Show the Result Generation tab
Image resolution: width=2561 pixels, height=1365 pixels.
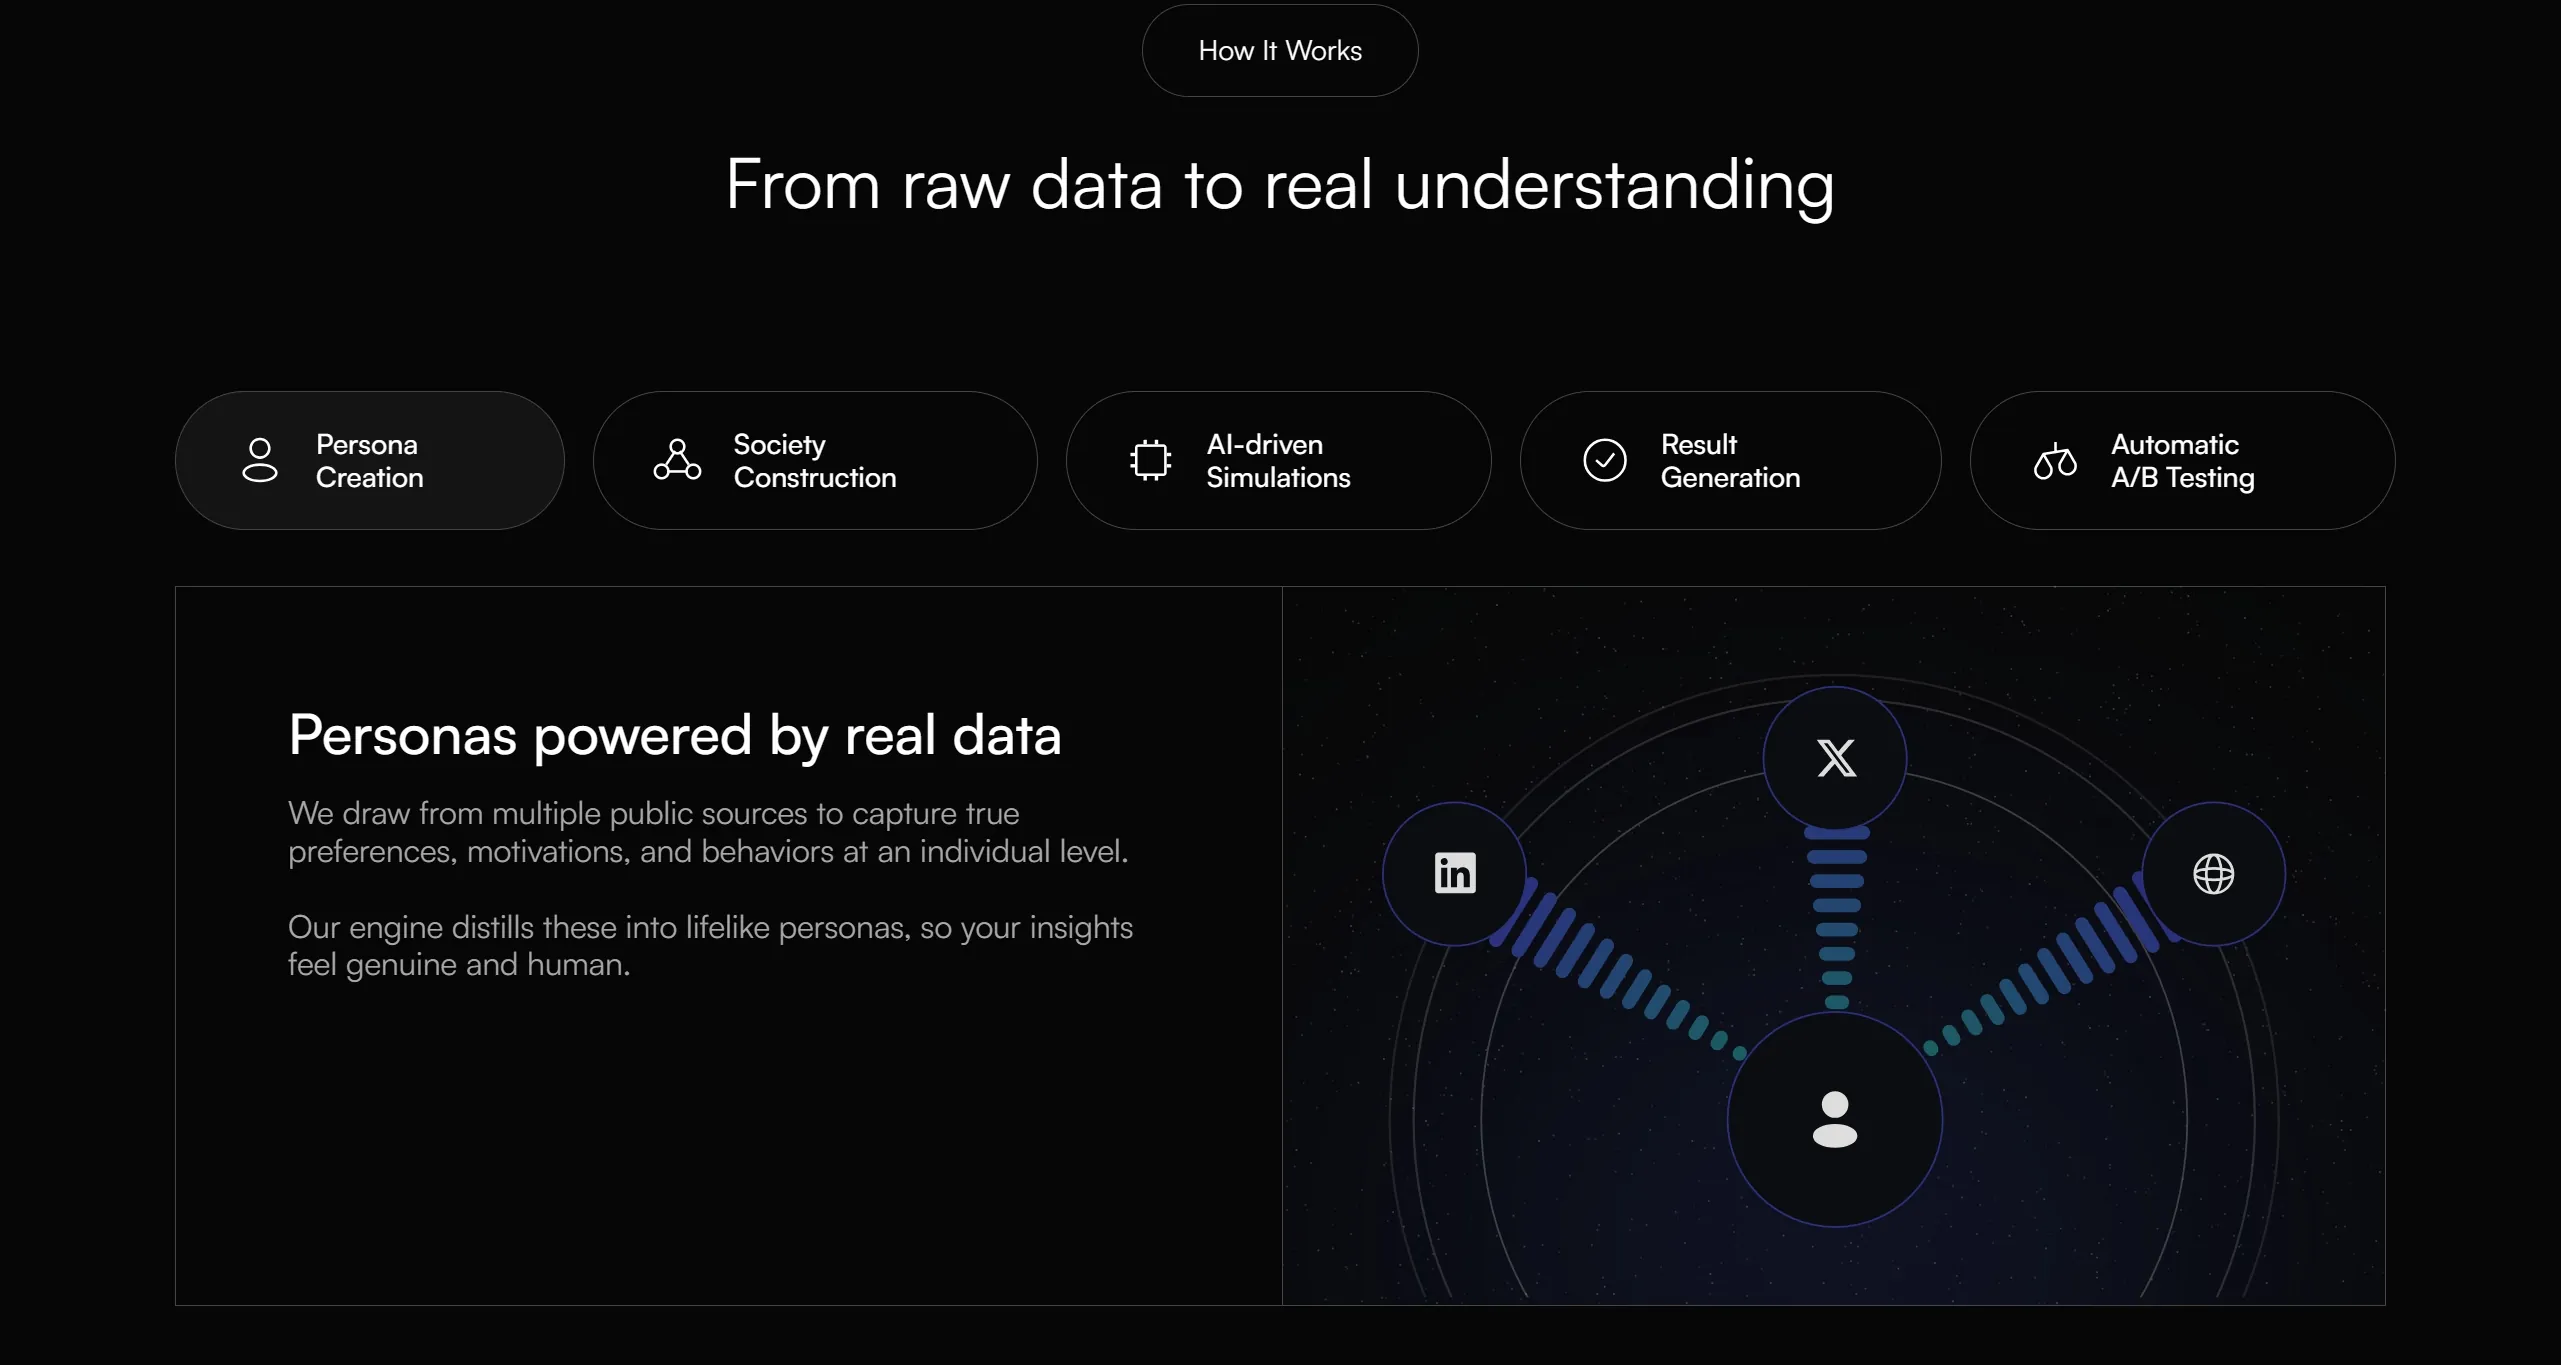click(1730, 460)
